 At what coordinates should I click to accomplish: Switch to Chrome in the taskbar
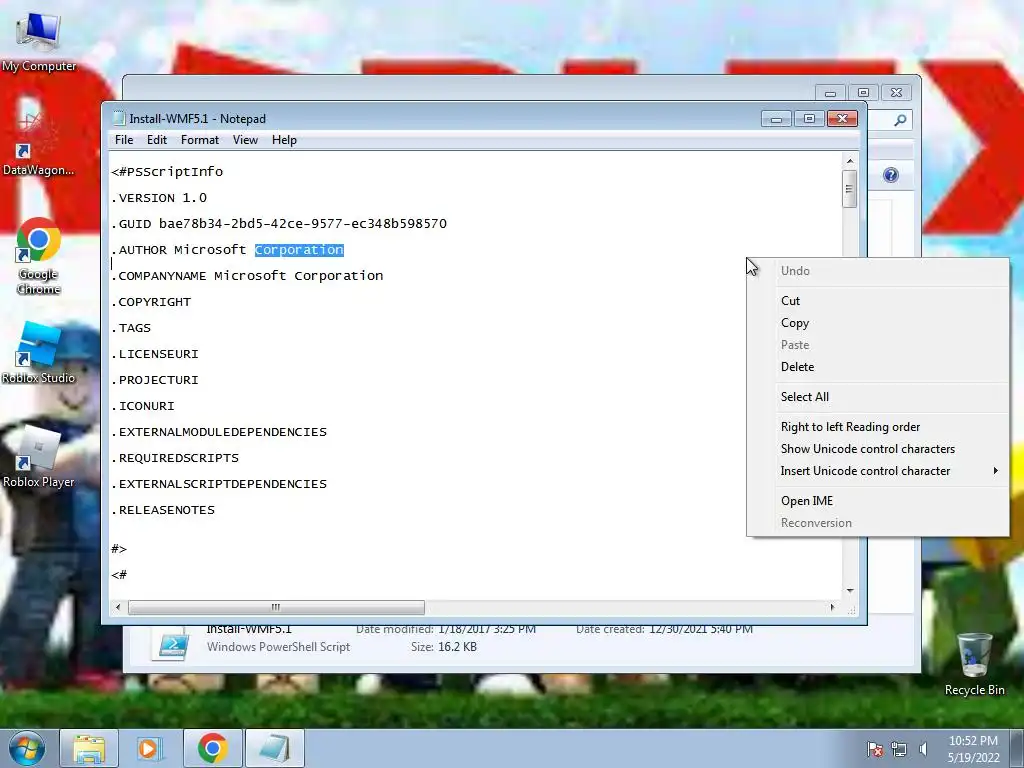click(212, 748)
